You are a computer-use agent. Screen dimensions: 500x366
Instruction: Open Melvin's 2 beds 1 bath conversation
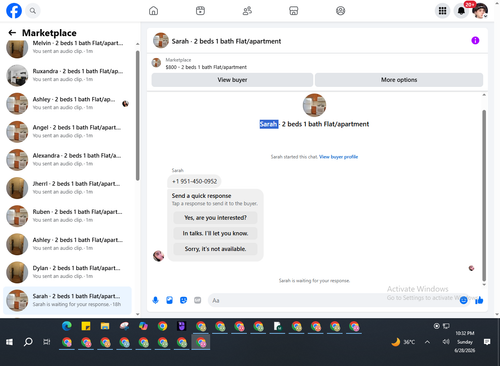tap(67, 47)
